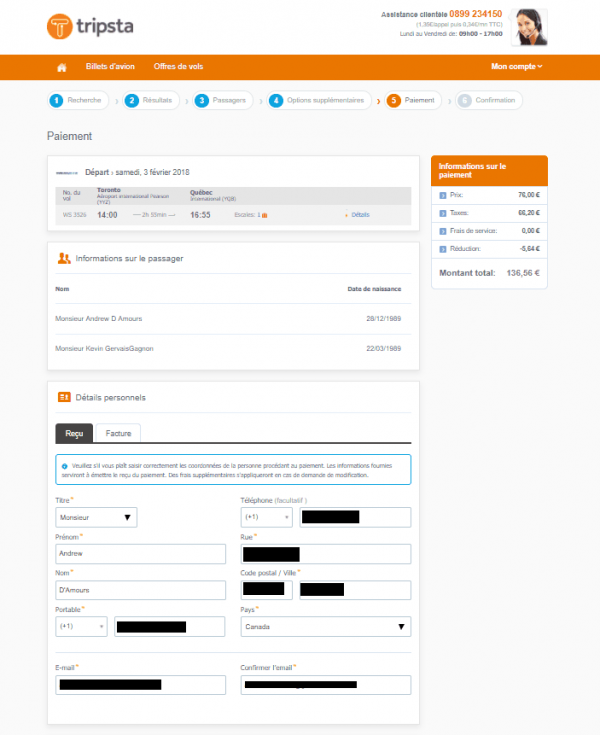This screenshot has width=600, height=735.
Task: Open Billets d'avion menu item
Action: coord(109,67)
